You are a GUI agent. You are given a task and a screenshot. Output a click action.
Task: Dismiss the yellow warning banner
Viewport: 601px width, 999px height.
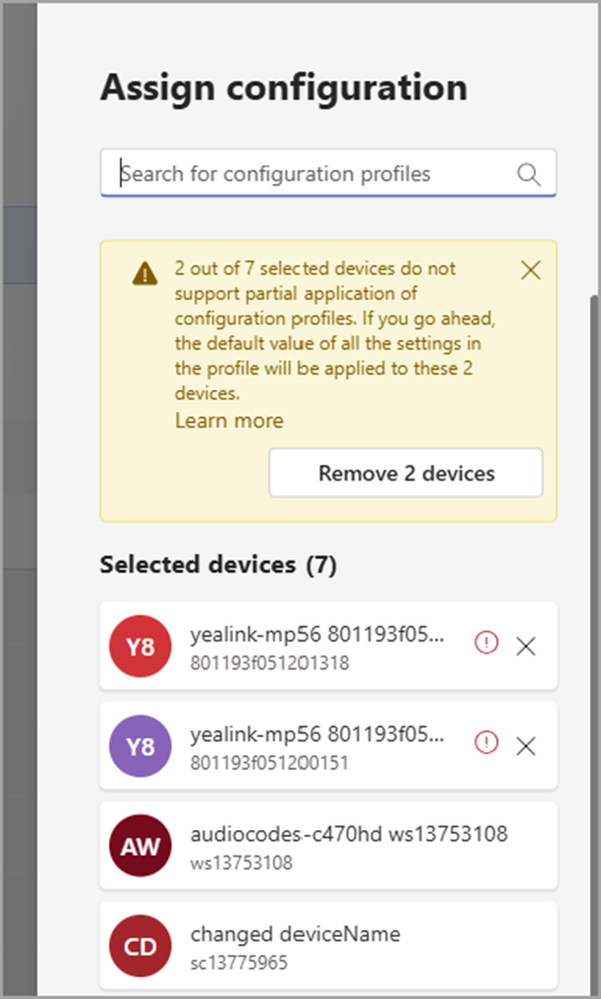pyautogui.click(x=530, y=270)
